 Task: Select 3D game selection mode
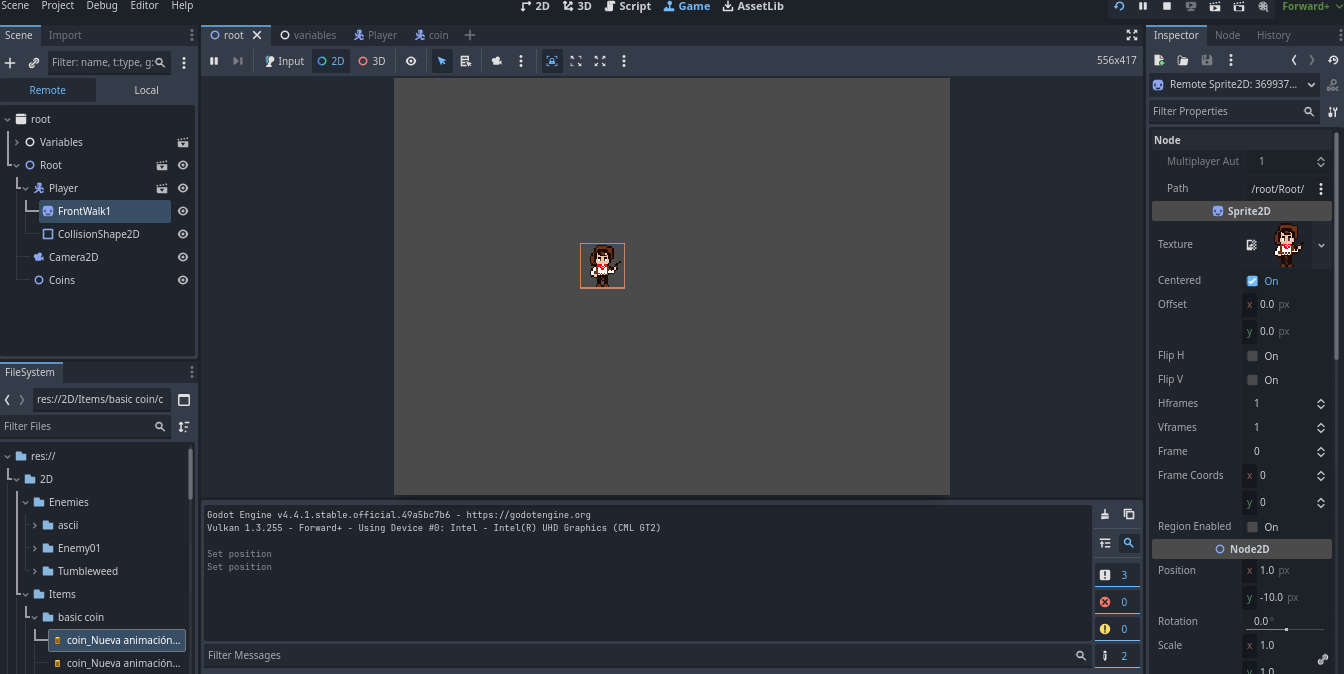[x=372, y=61]
